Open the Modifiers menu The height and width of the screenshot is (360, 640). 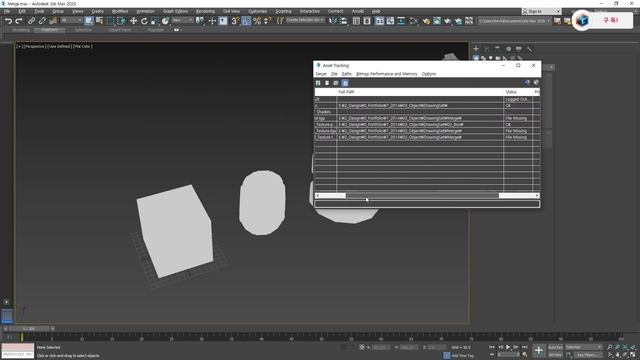point(120,11)
